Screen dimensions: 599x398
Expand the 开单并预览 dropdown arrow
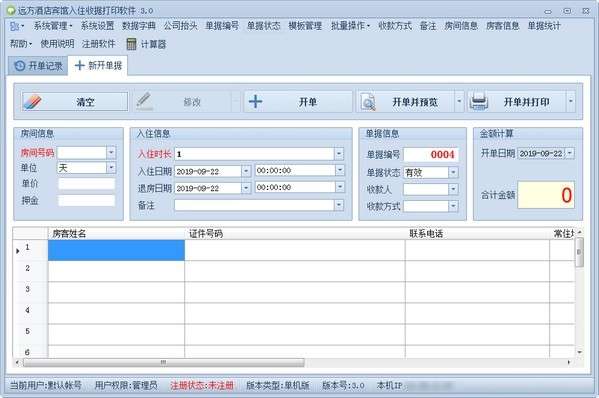tap(459, 102)
